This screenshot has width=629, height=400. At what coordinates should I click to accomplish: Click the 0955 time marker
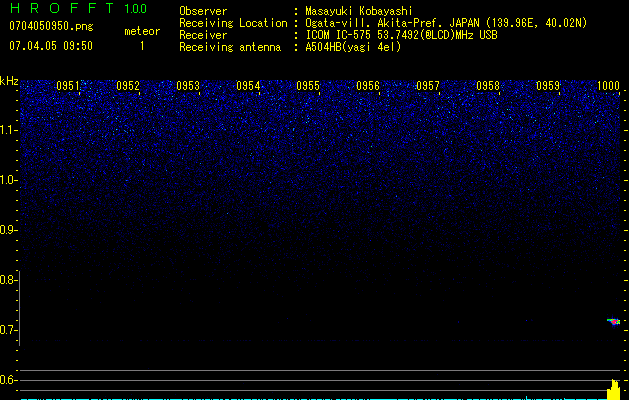[308, 86]
